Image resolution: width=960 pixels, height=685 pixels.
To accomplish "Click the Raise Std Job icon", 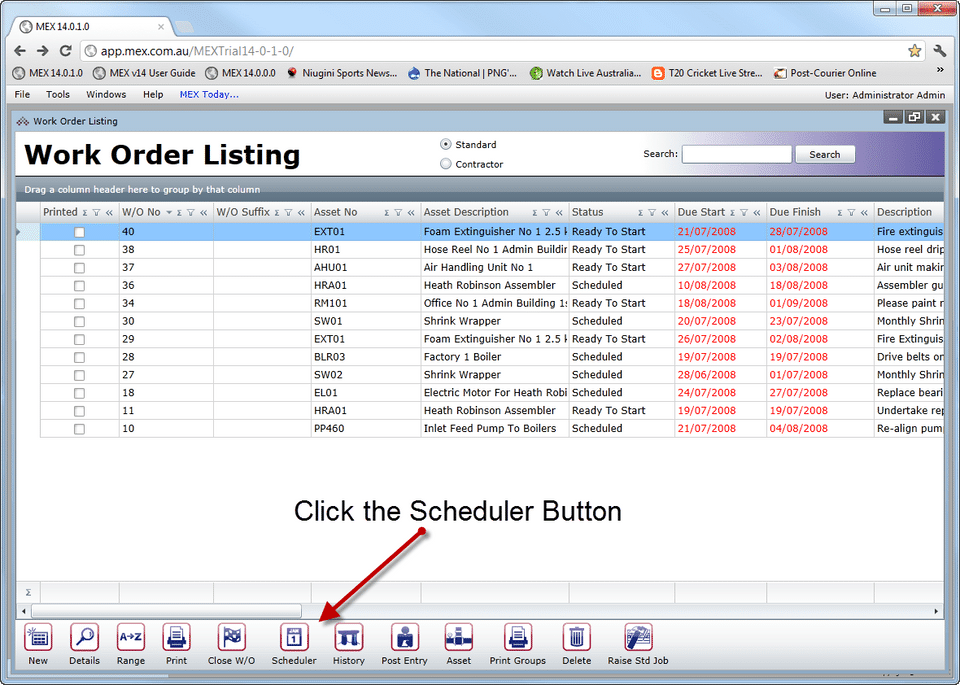I will click(638, 638).
